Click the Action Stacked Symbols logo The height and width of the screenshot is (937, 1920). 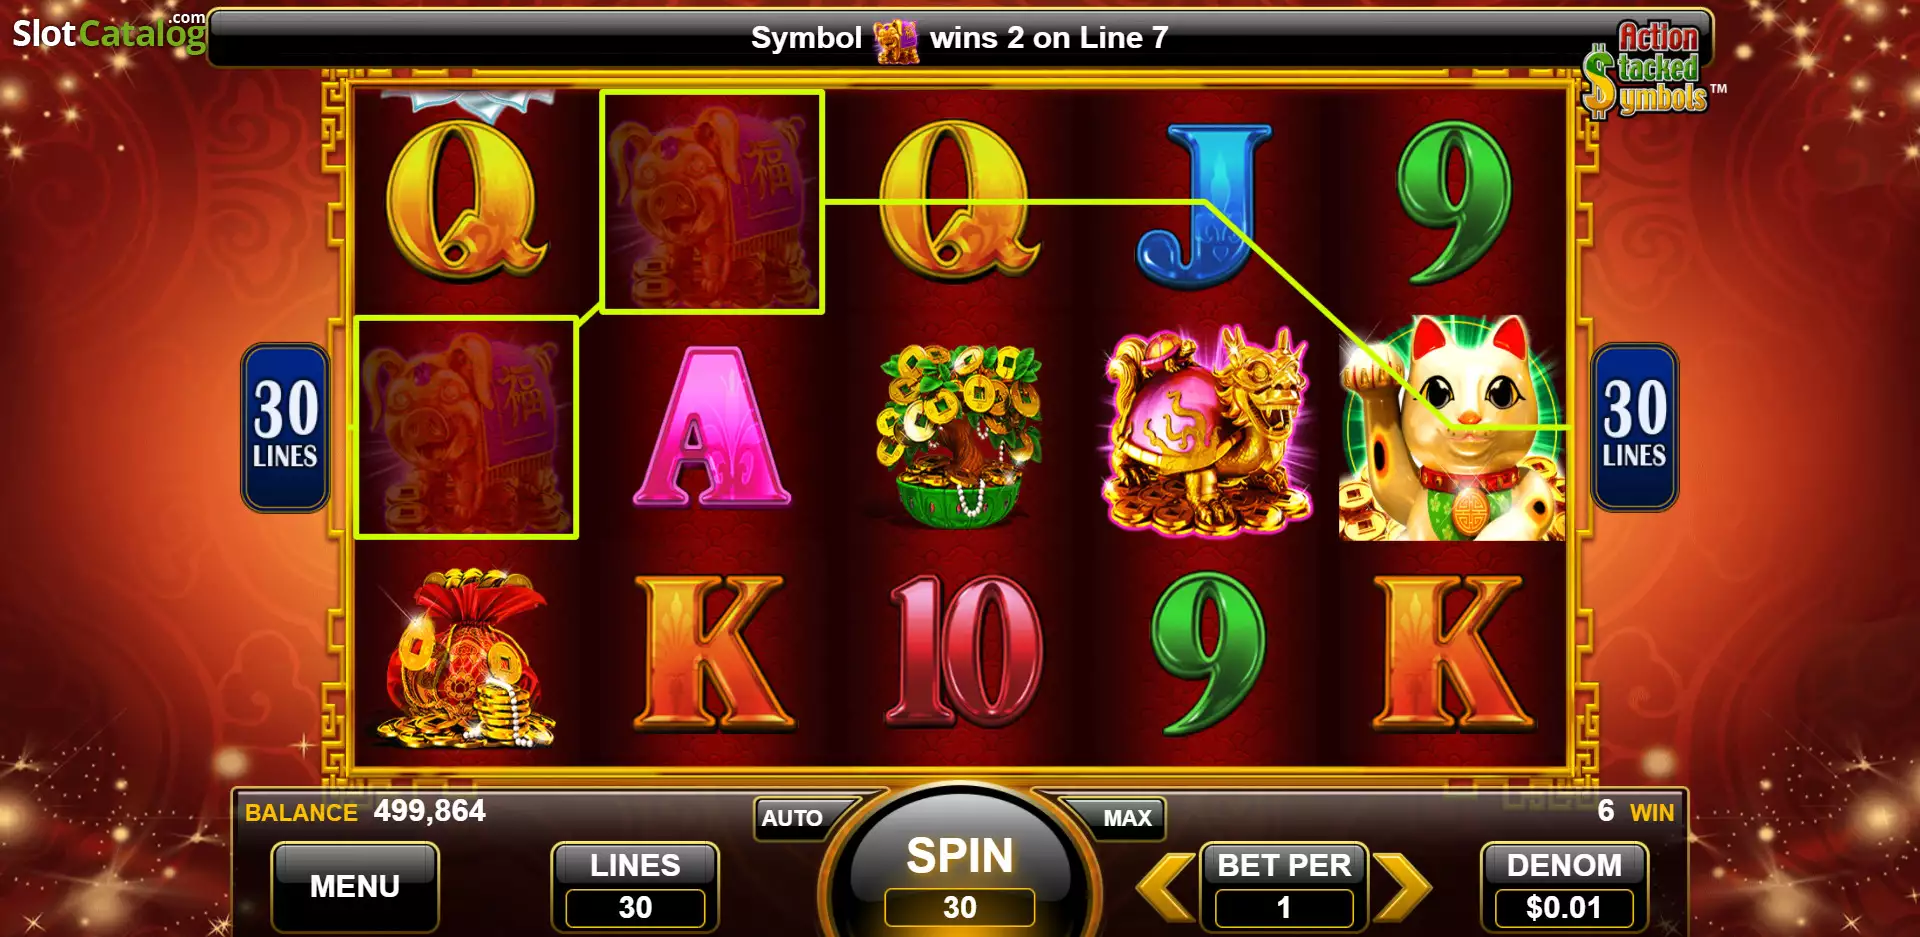1650,69
